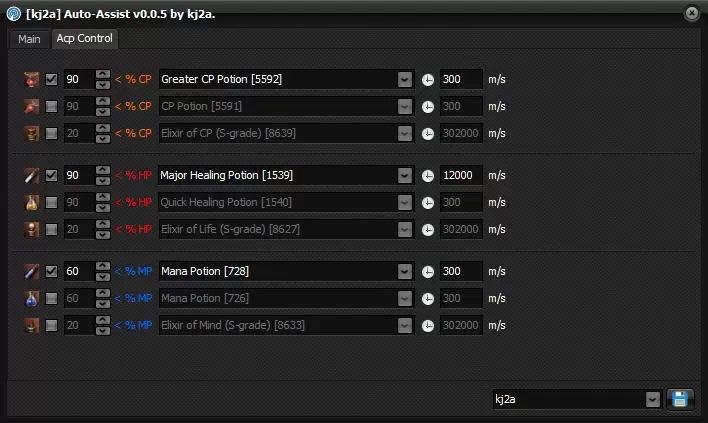
Task: Click the Greater CP Potion item icon
Action: pyautogui.click(x=31, y=79)
